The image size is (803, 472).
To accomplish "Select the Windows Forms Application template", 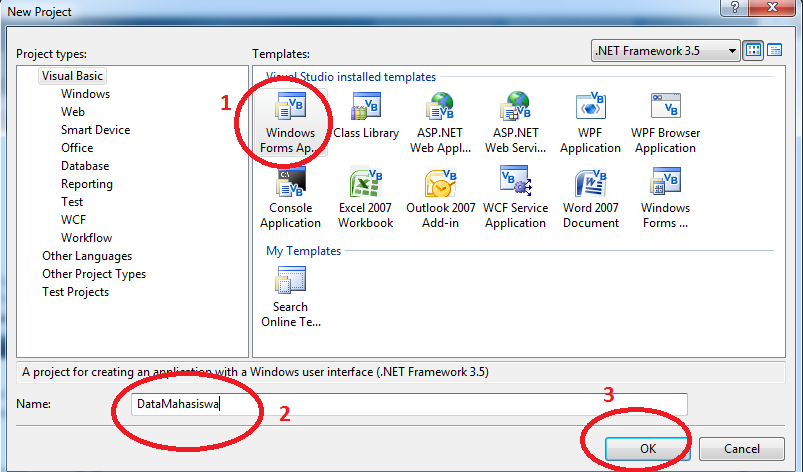I will pos(290,123).
